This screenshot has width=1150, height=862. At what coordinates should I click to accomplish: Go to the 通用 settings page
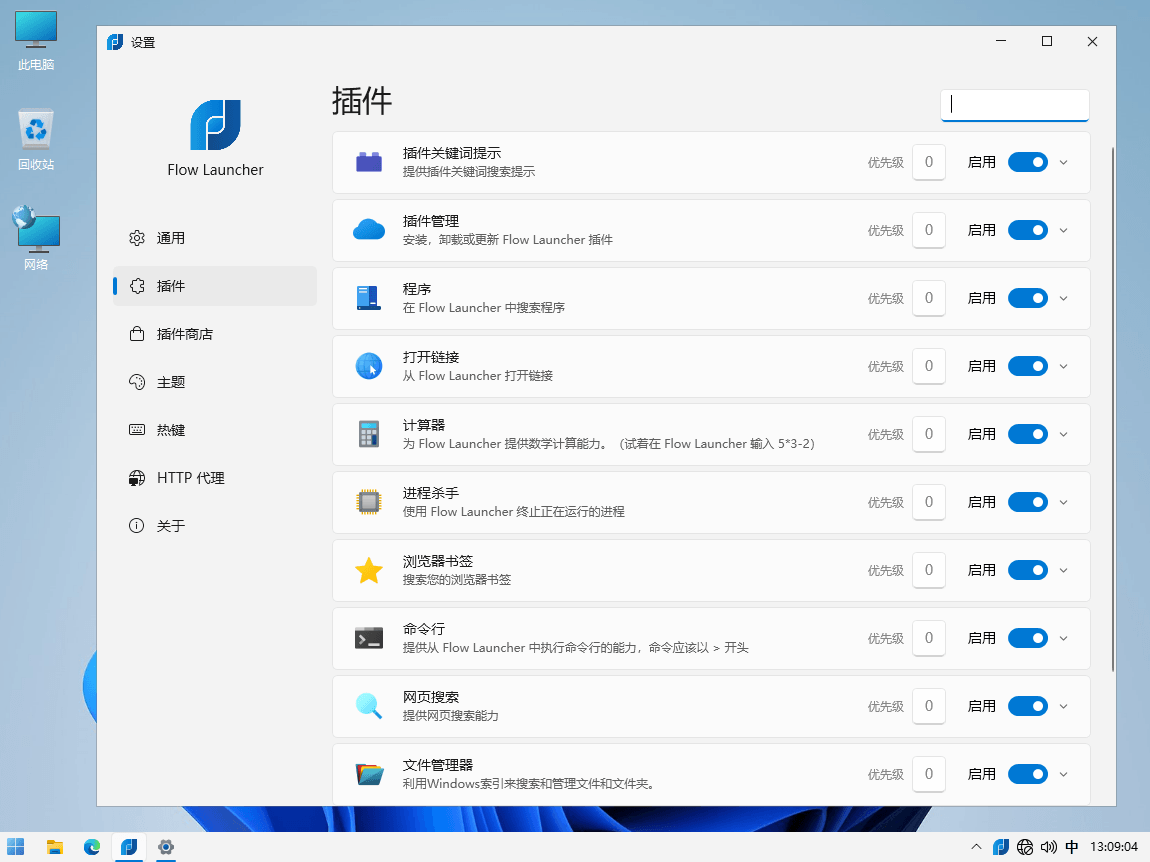tap(215, 238)
